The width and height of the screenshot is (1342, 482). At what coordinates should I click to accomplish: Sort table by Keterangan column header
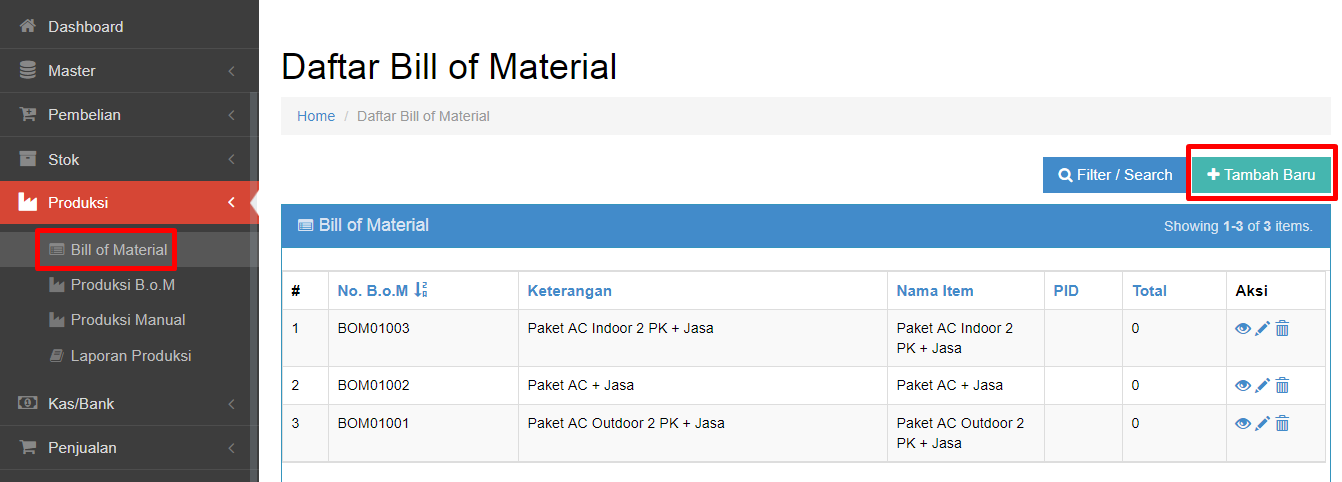(x=570, y=291)
